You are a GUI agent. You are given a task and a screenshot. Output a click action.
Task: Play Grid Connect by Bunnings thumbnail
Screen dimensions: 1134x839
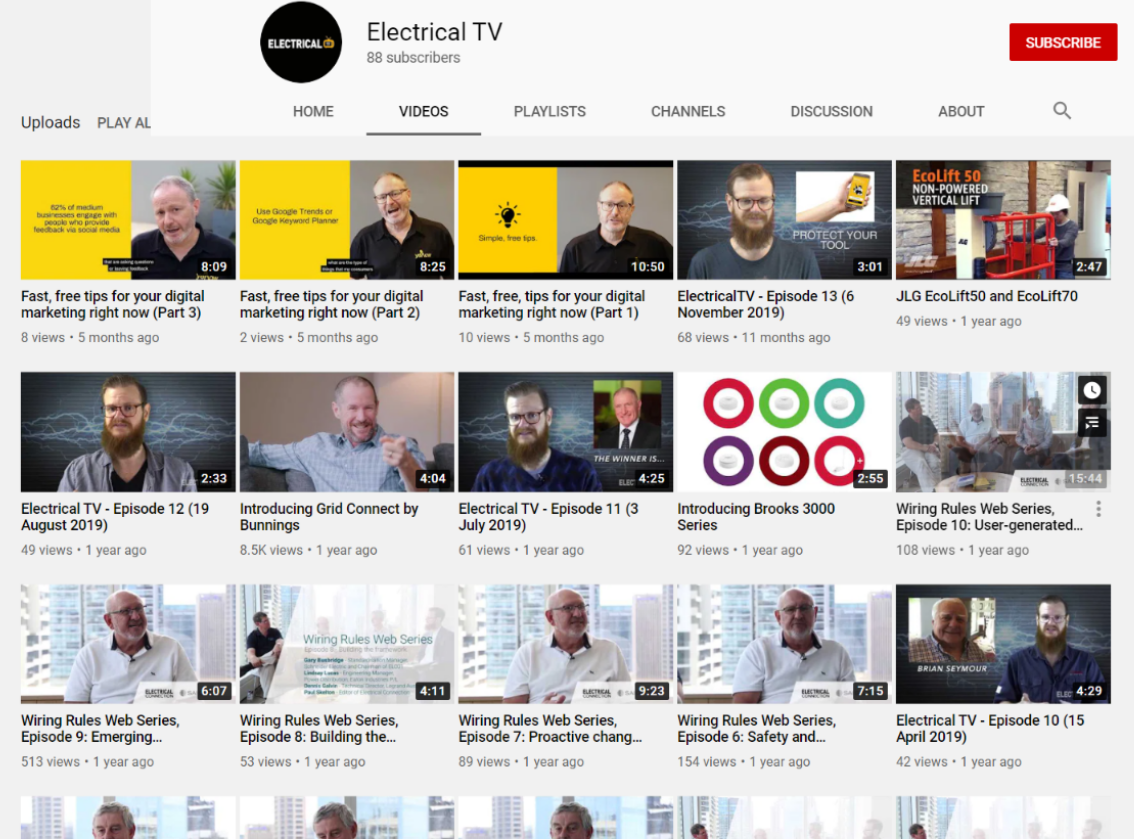pos(347,432)
